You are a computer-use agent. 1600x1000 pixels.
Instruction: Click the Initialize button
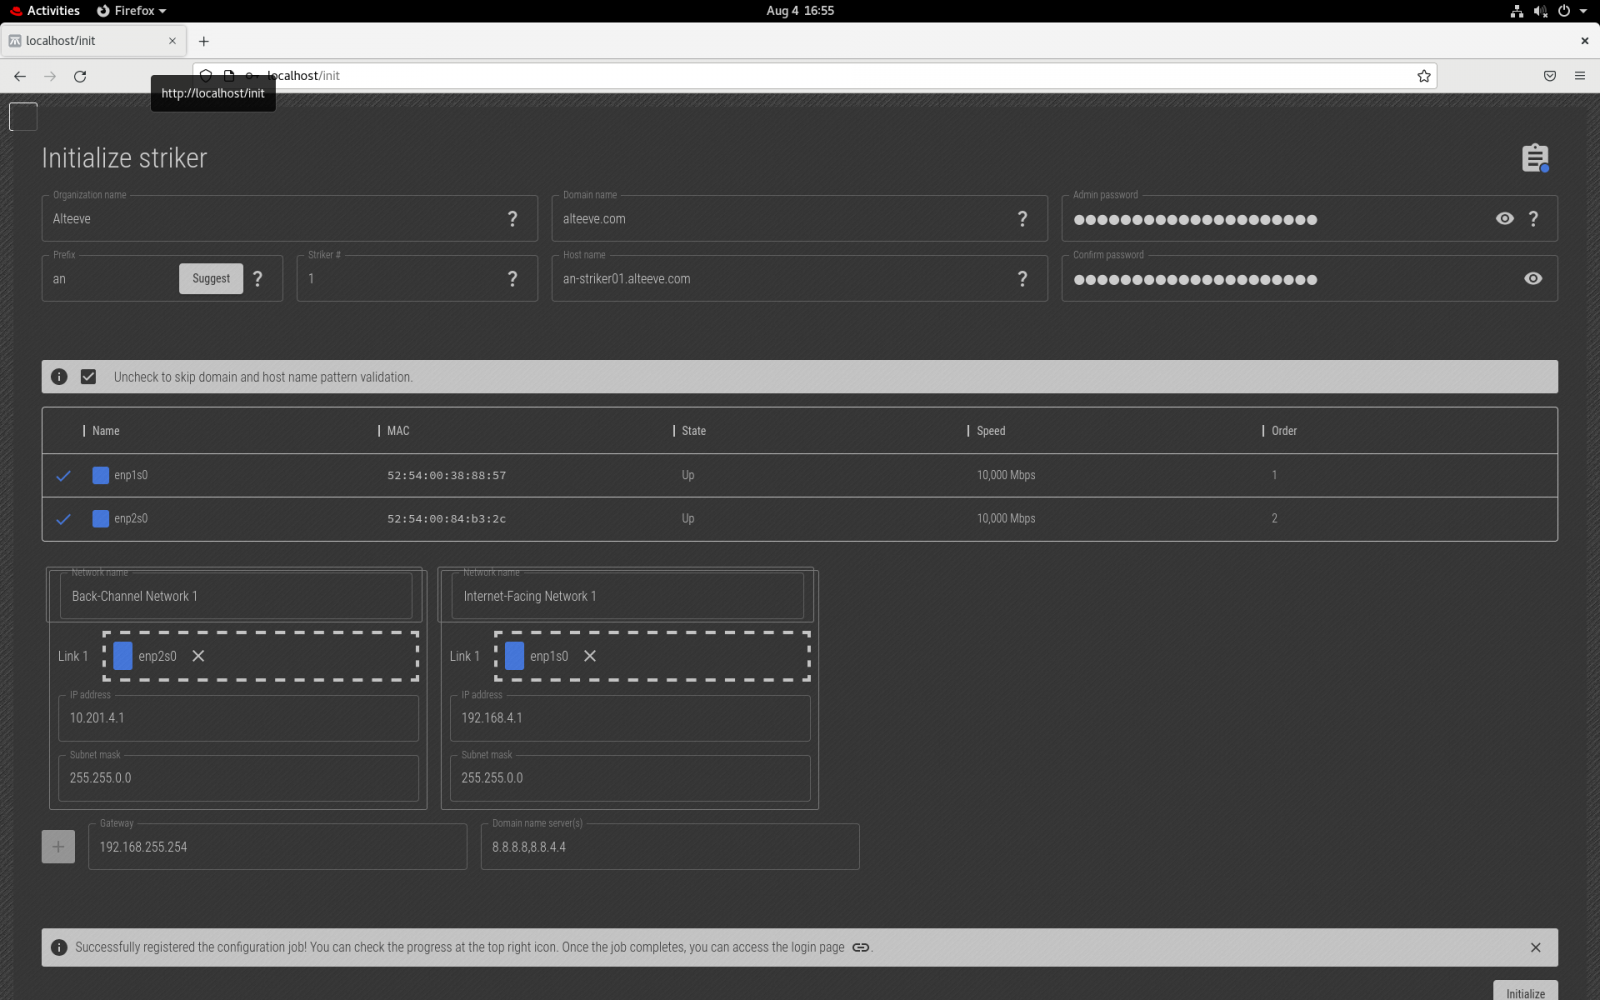(1525, 992)
